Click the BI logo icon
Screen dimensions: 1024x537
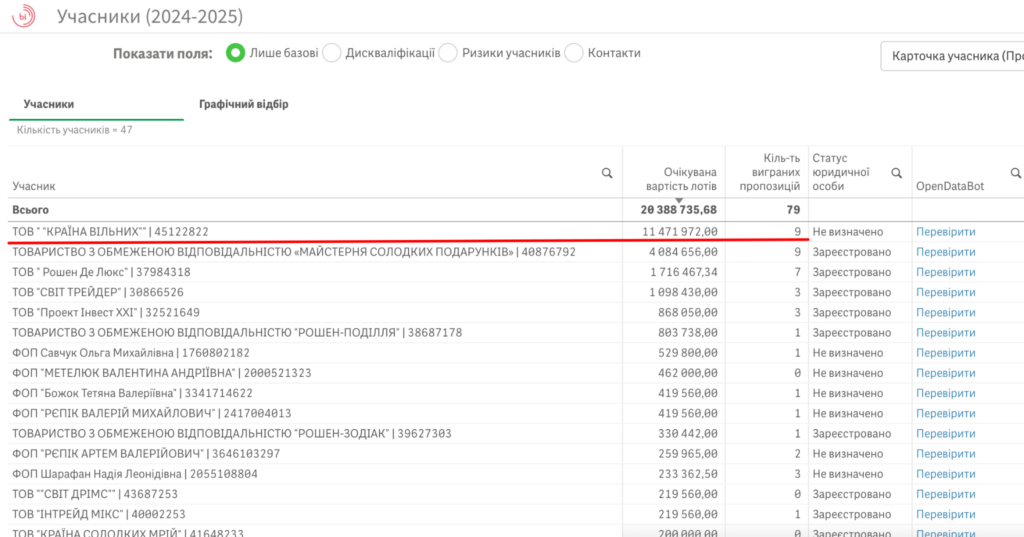22,17
